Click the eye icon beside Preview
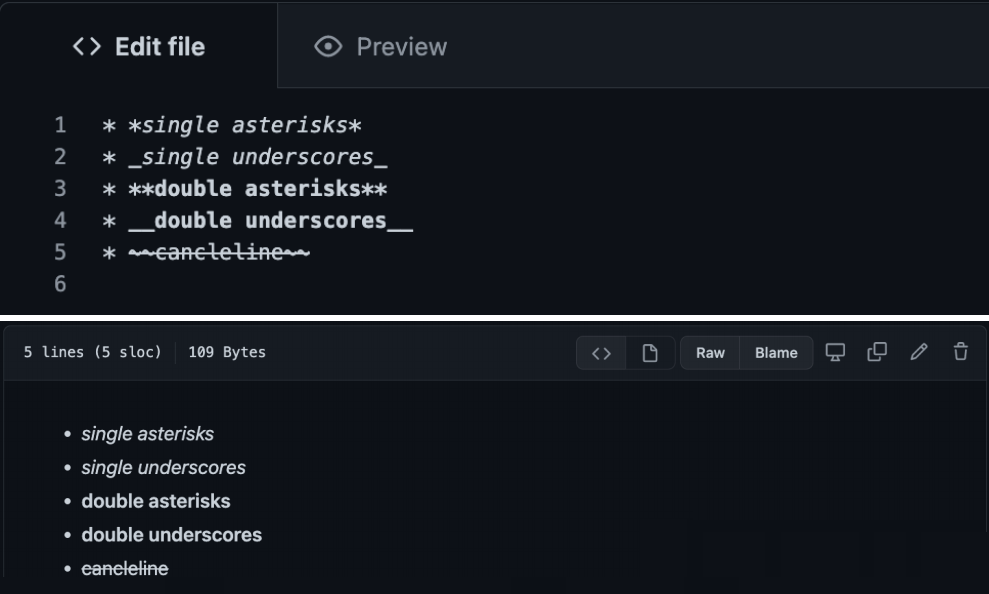989x594 pixels. coord(328,47)
